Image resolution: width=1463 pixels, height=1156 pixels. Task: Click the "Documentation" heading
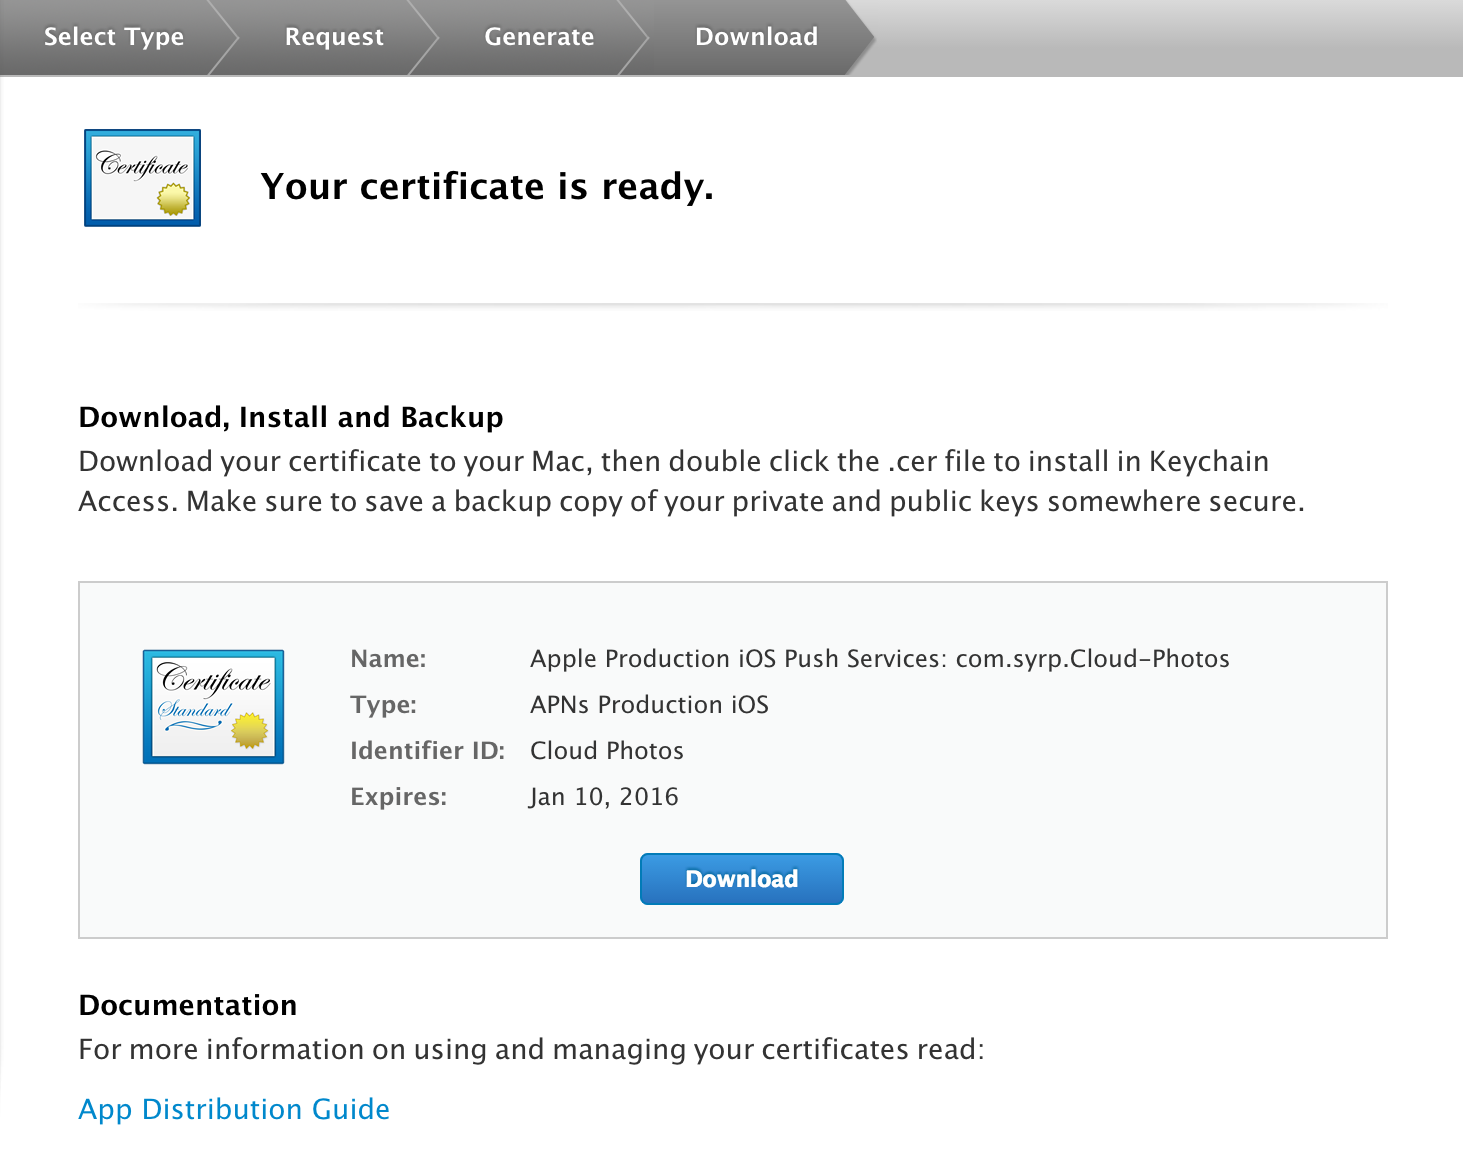pyautogui.click(x=188, y=1005)
